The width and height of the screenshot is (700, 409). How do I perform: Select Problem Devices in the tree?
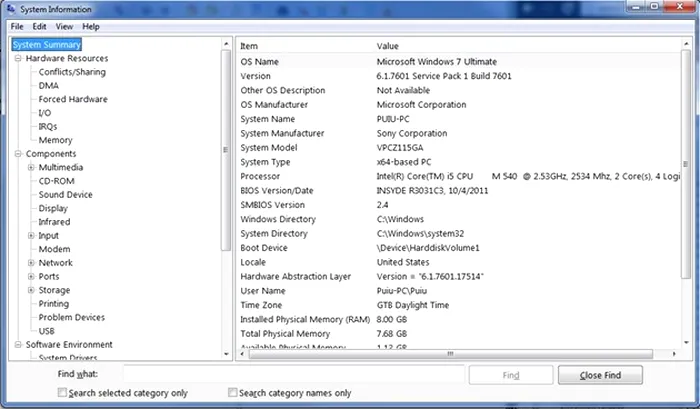click(x=72, y=317)
